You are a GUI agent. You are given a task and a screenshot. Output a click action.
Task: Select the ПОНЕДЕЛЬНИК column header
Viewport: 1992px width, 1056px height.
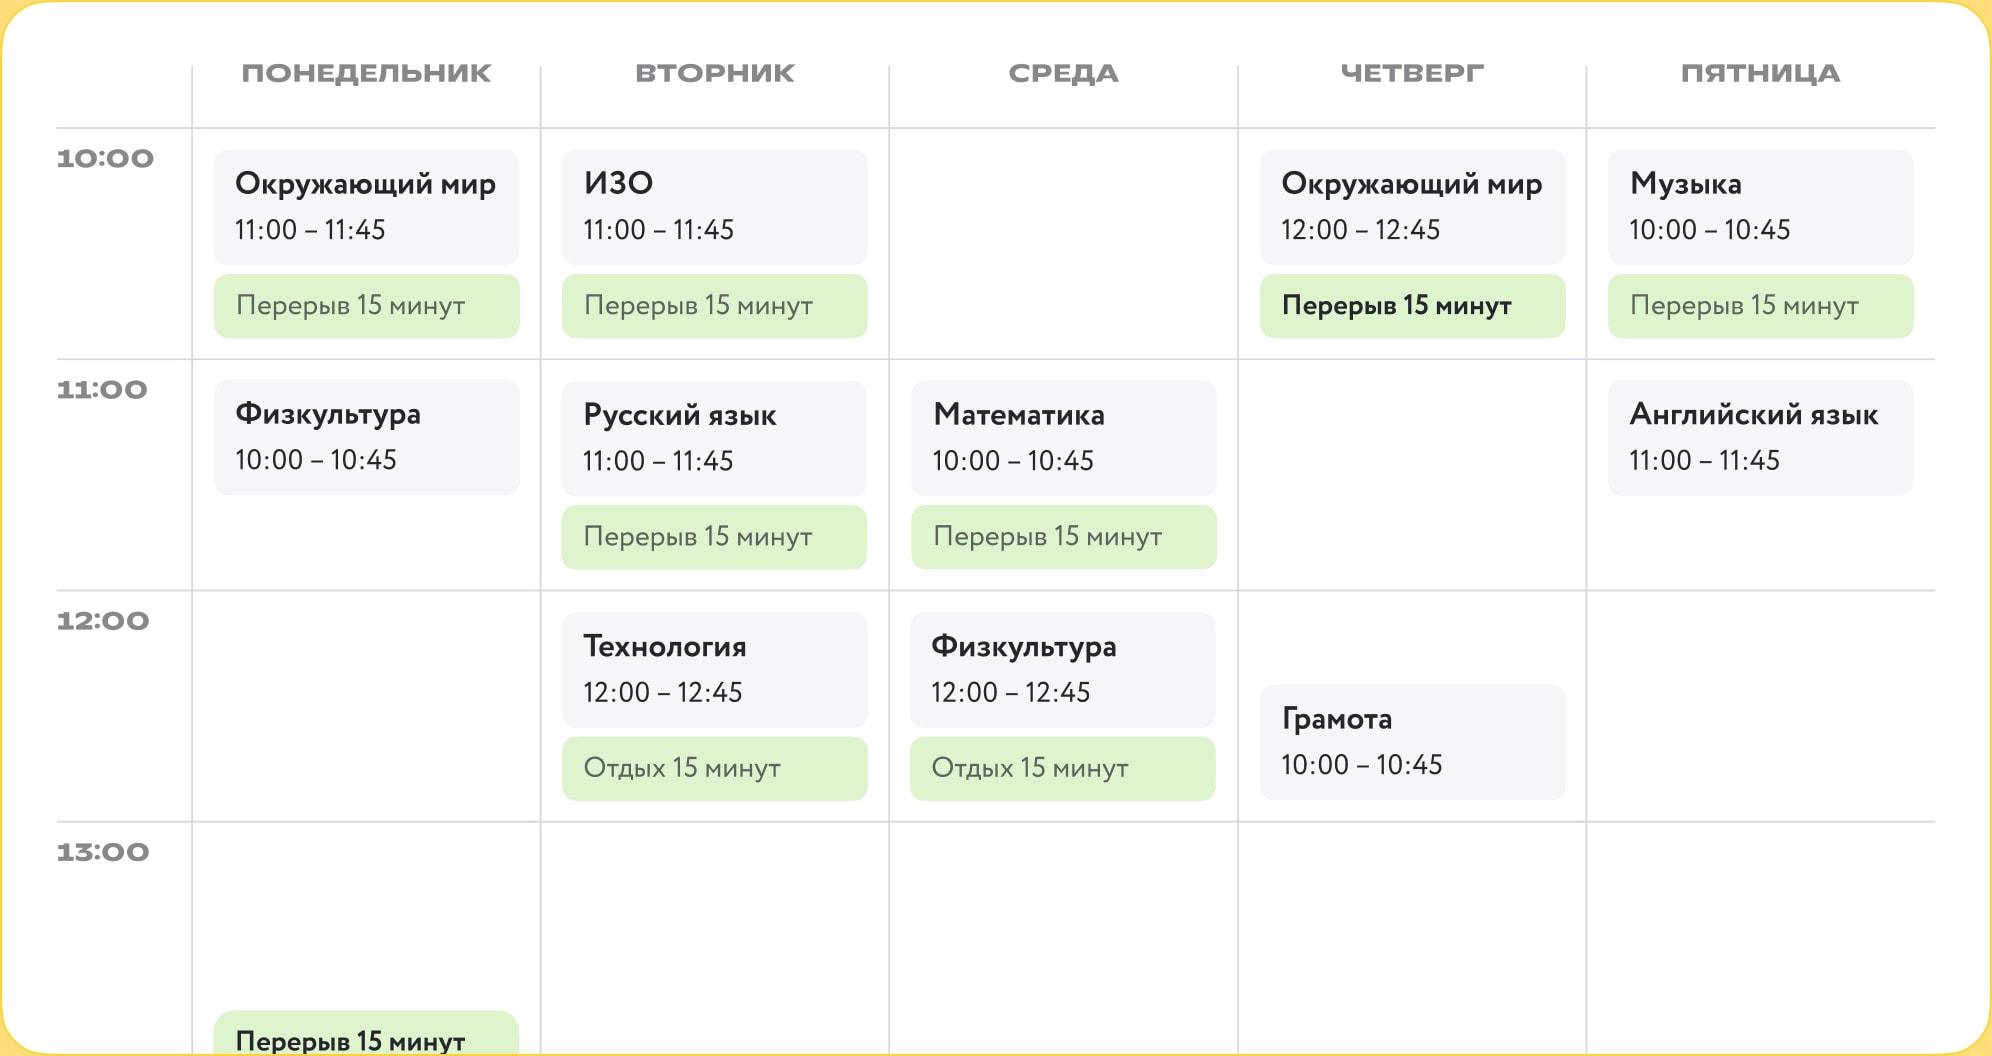tap(367, 73)
